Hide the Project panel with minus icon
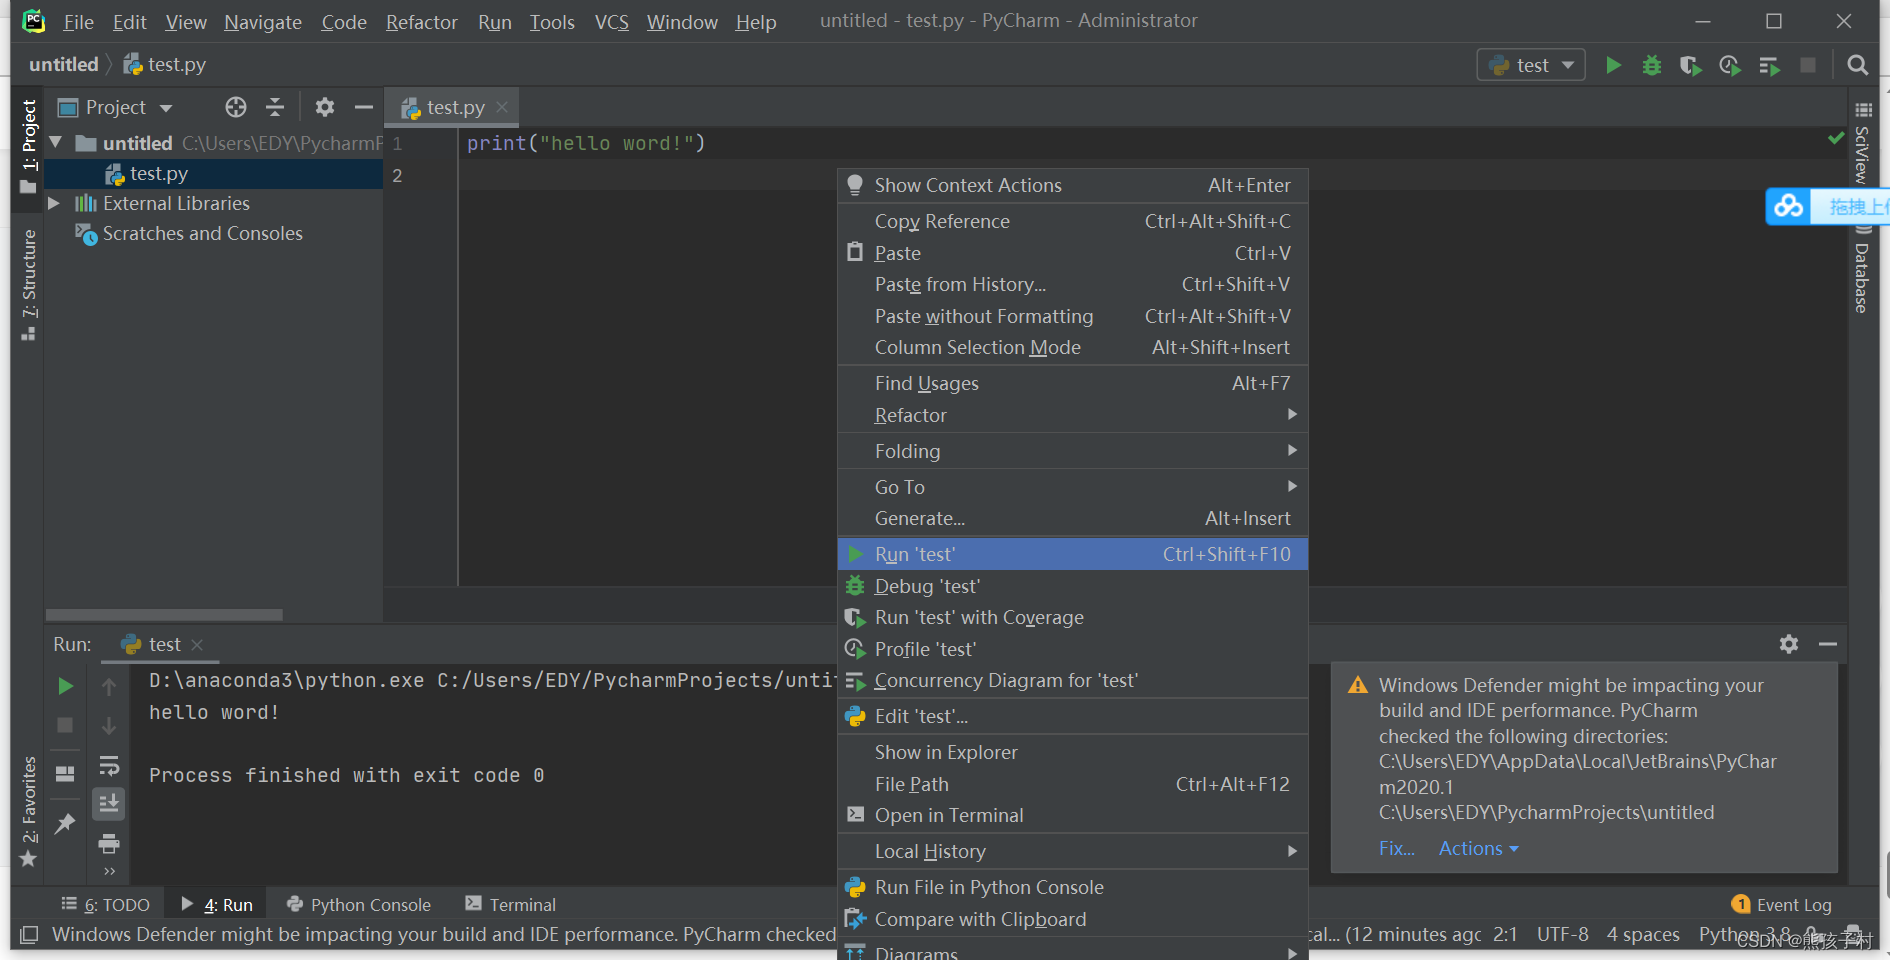The width and height of the screenshot is (1890, 960). coord(364,107)
